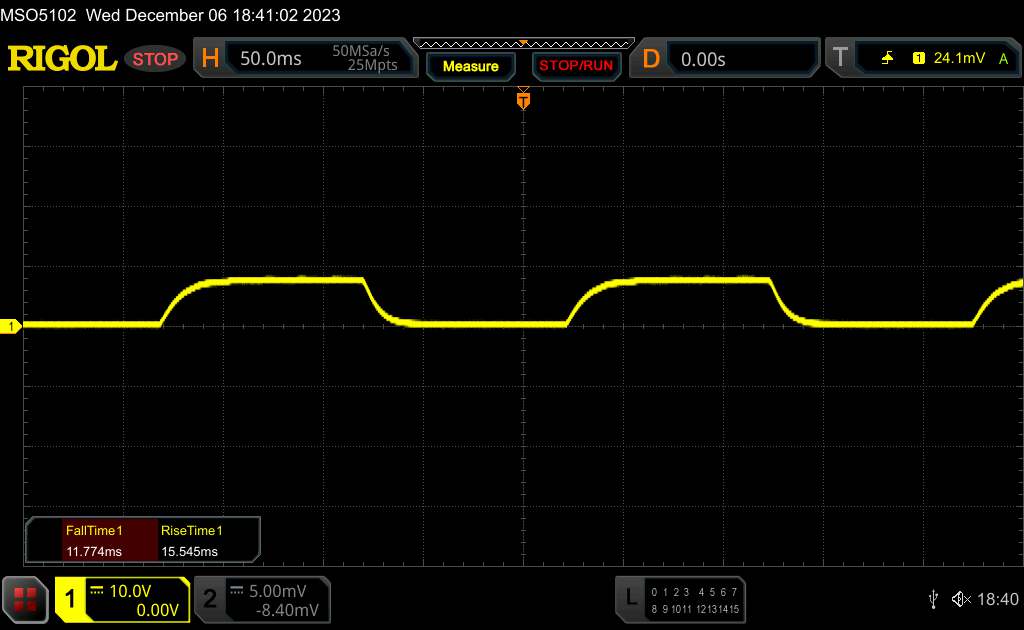Tap the orange H horizontal icon
Screen dimensions: 1024x630
[x=210, y=59]
